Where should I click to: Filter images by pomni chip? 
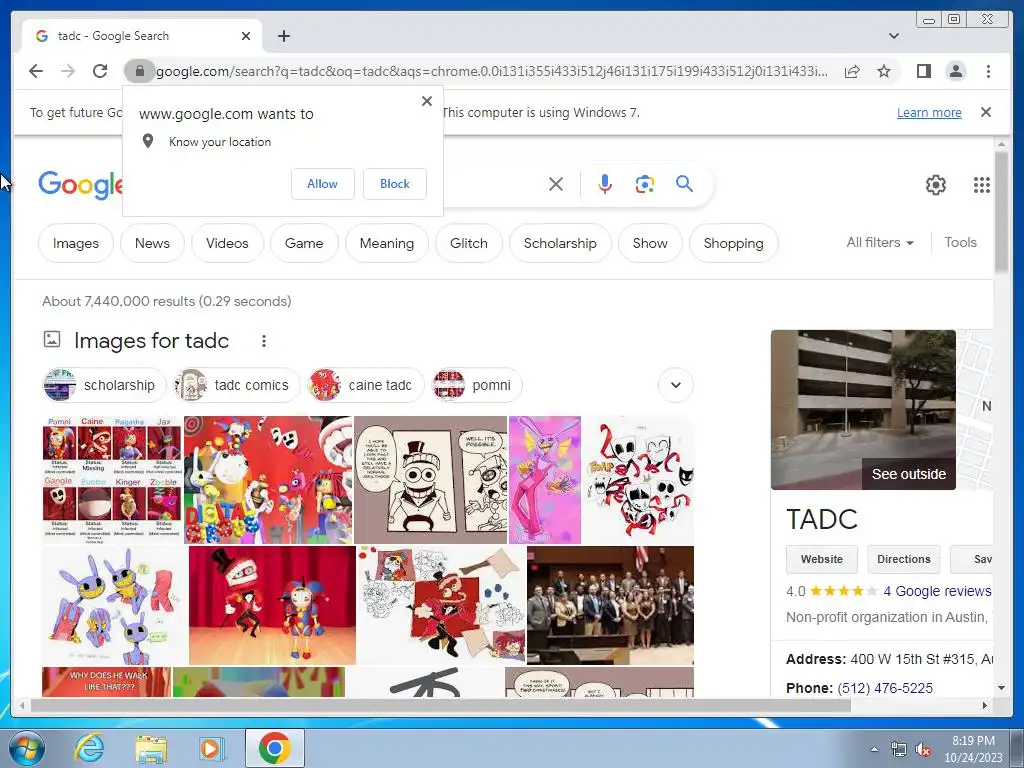pyautogui.click(x=477, y=385)
